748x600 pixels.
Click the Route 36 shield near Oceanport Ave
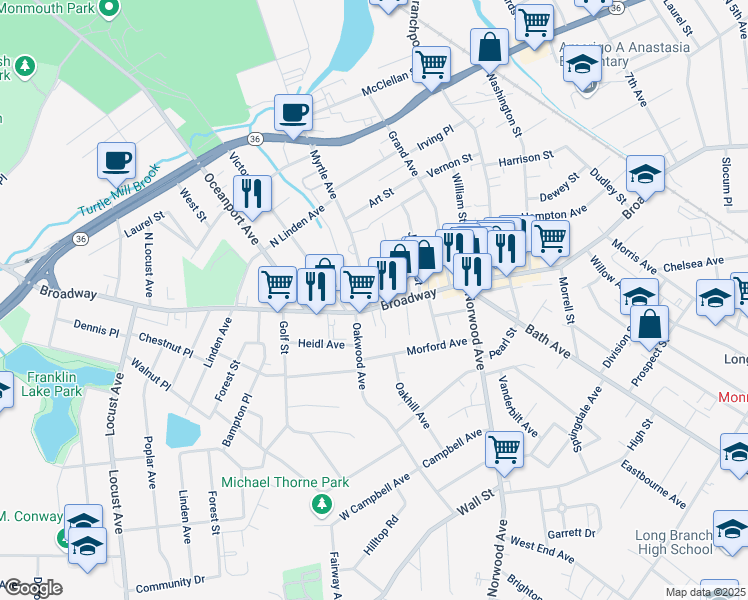click(255, 139)
